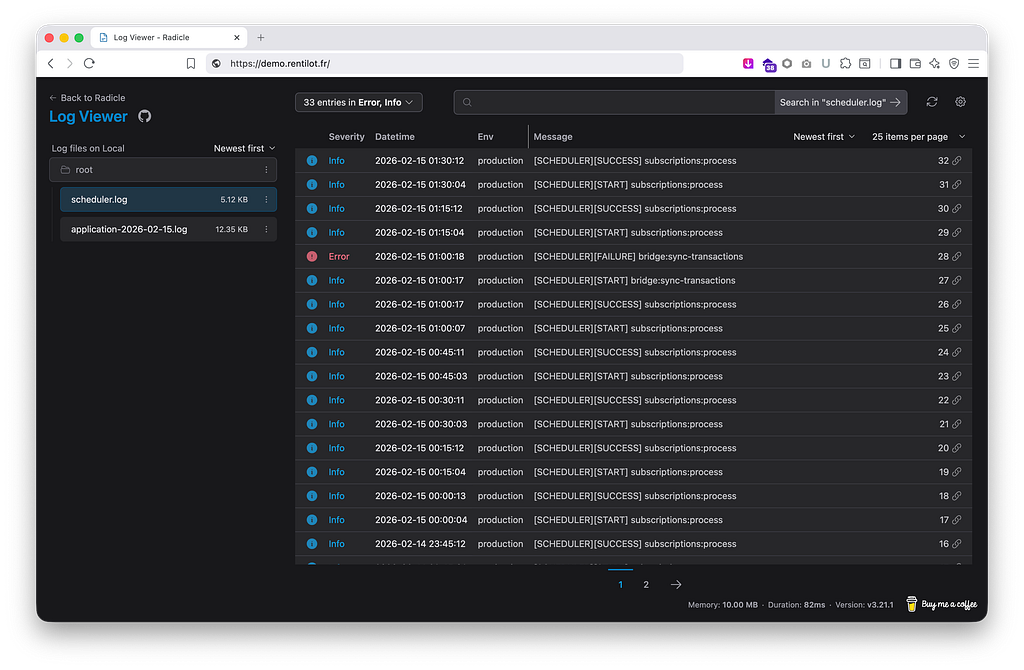Screen dimensions: 1024x670
Task: Click Version: v3.21.1 in footer
Action: (864, 605)
